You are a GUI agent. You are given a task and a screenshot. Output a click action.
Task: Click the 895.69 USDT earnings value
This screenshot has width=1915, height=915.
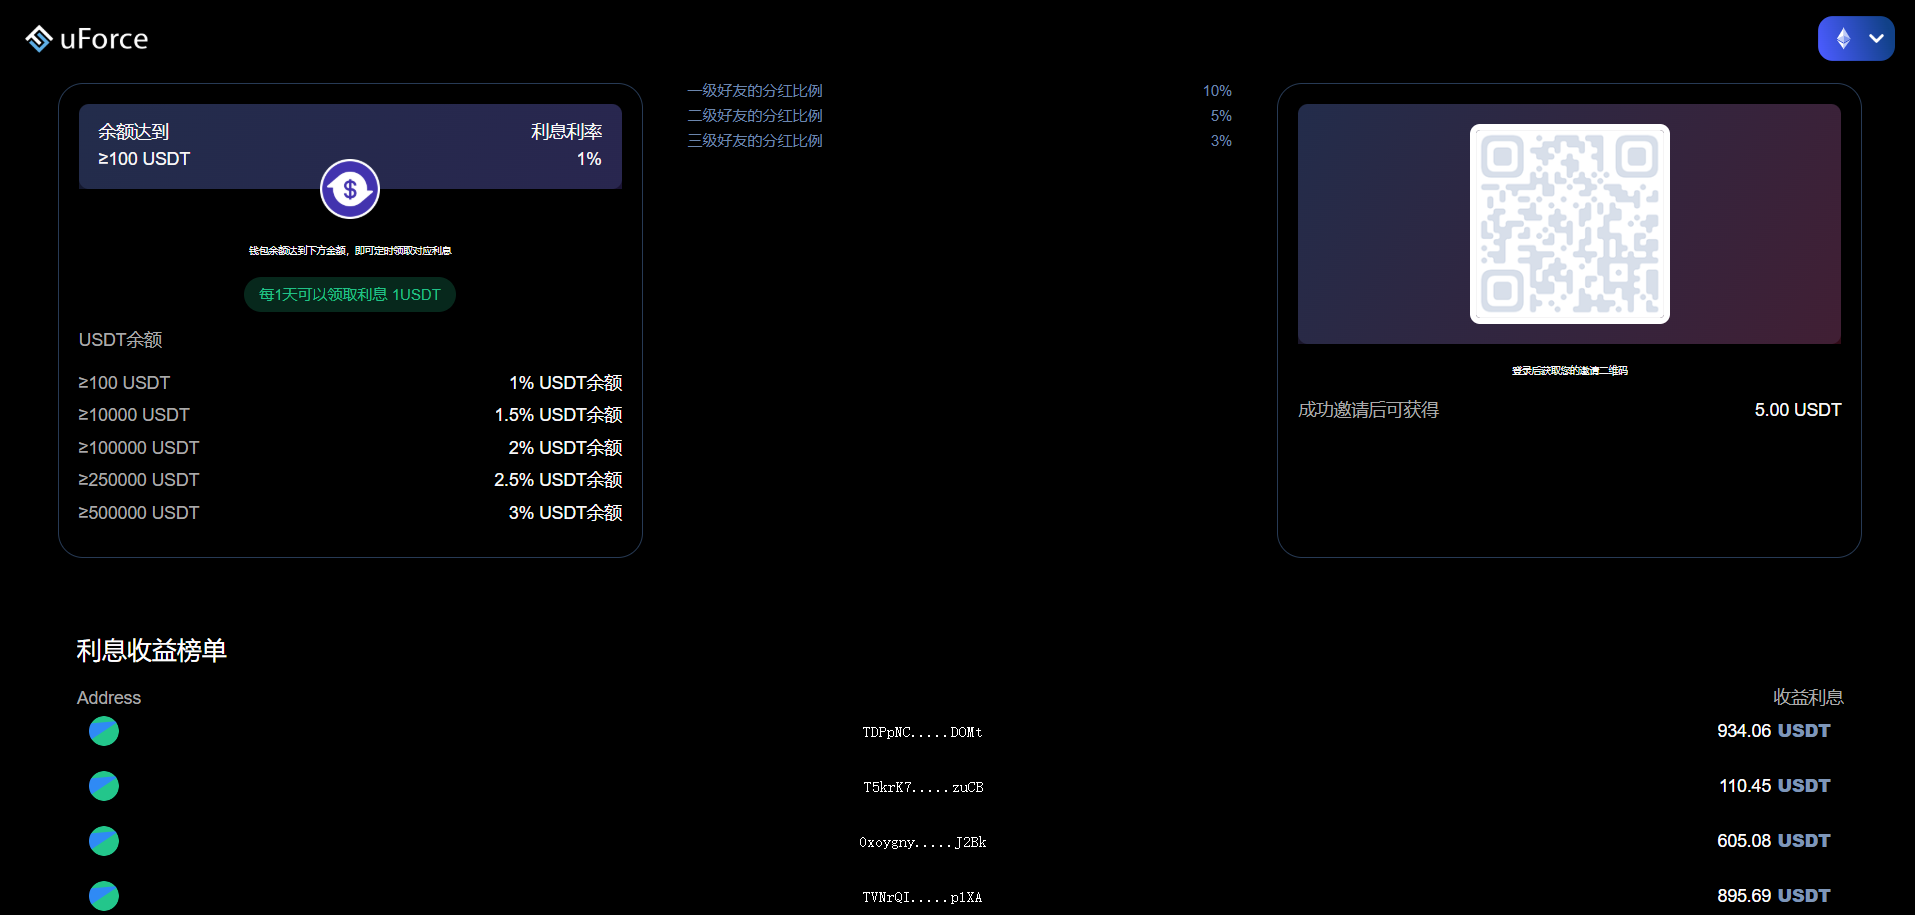pyautogui.click(x=1773, y=896)
